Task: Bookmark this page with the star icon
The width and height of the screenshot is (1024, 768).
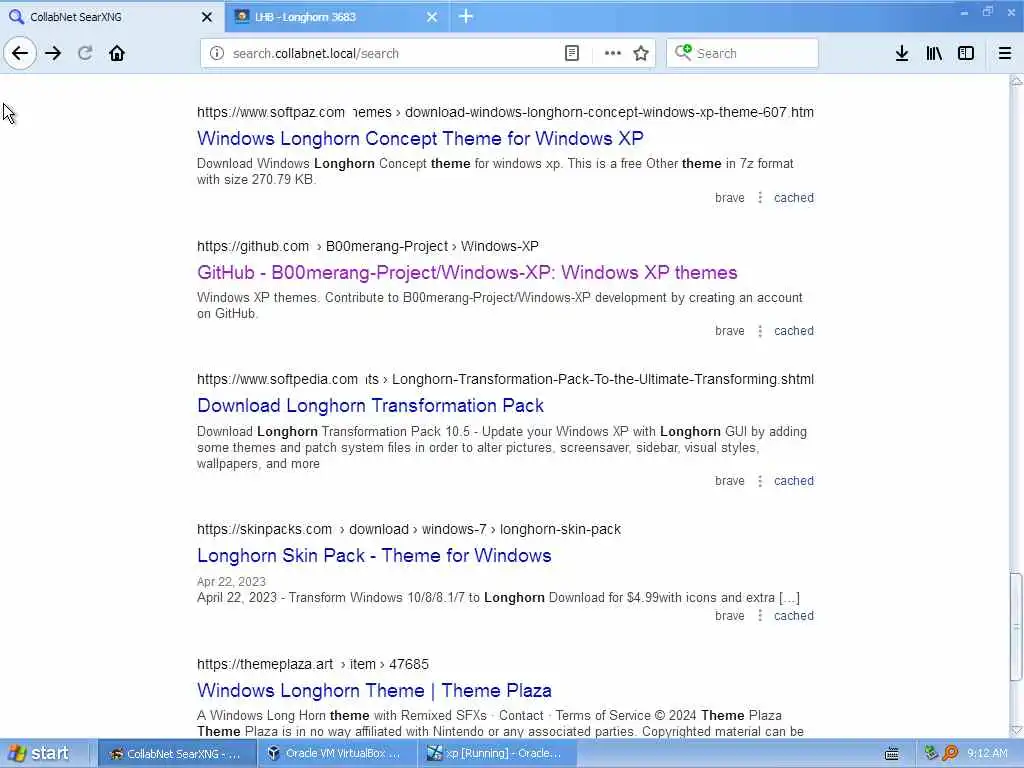Action: click(x=641, y=53)
